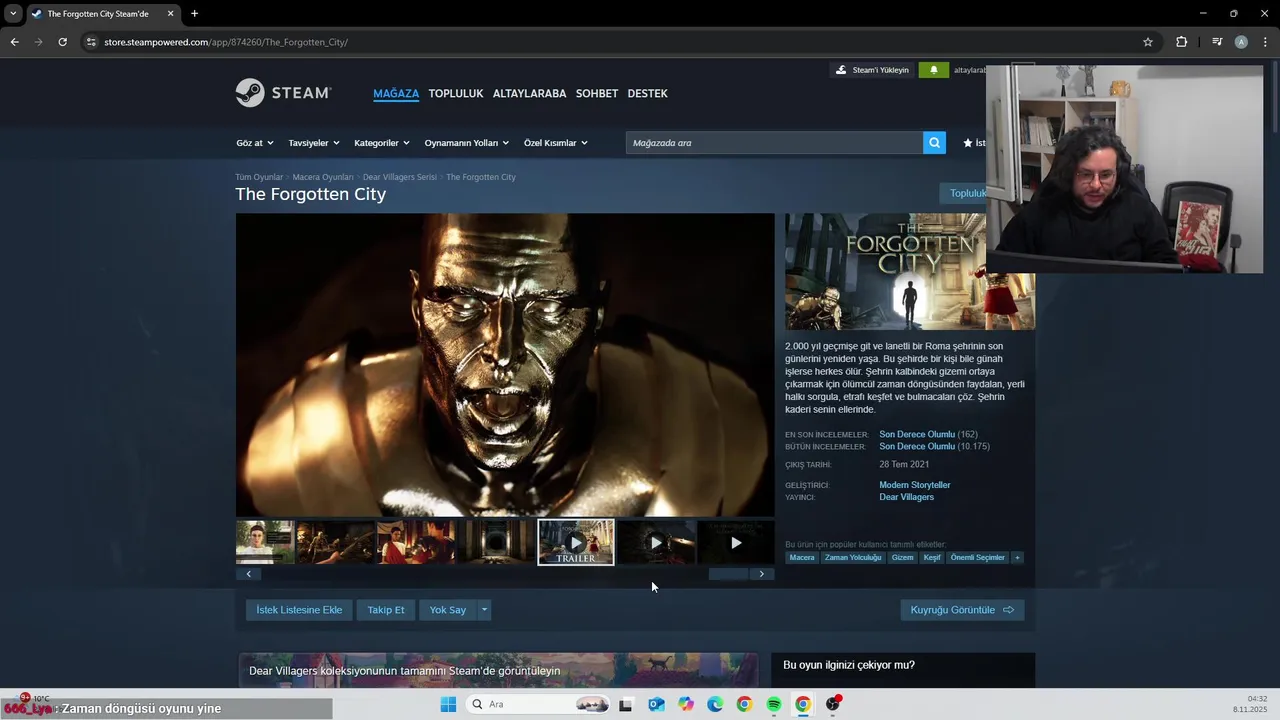
Task: Open the ALTAYLARABA profile menu
Action: pyautogui.click(x=530, y=94)
